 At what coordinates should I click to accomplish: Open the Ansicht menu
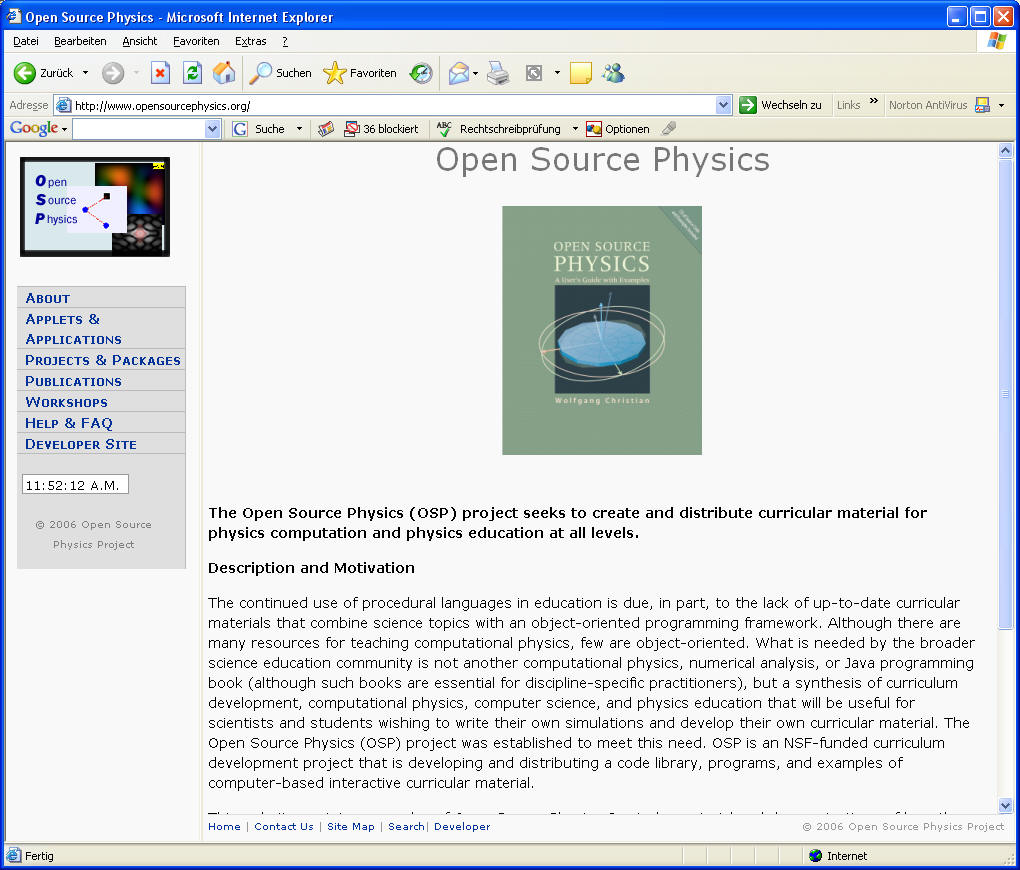pos(140,41)
